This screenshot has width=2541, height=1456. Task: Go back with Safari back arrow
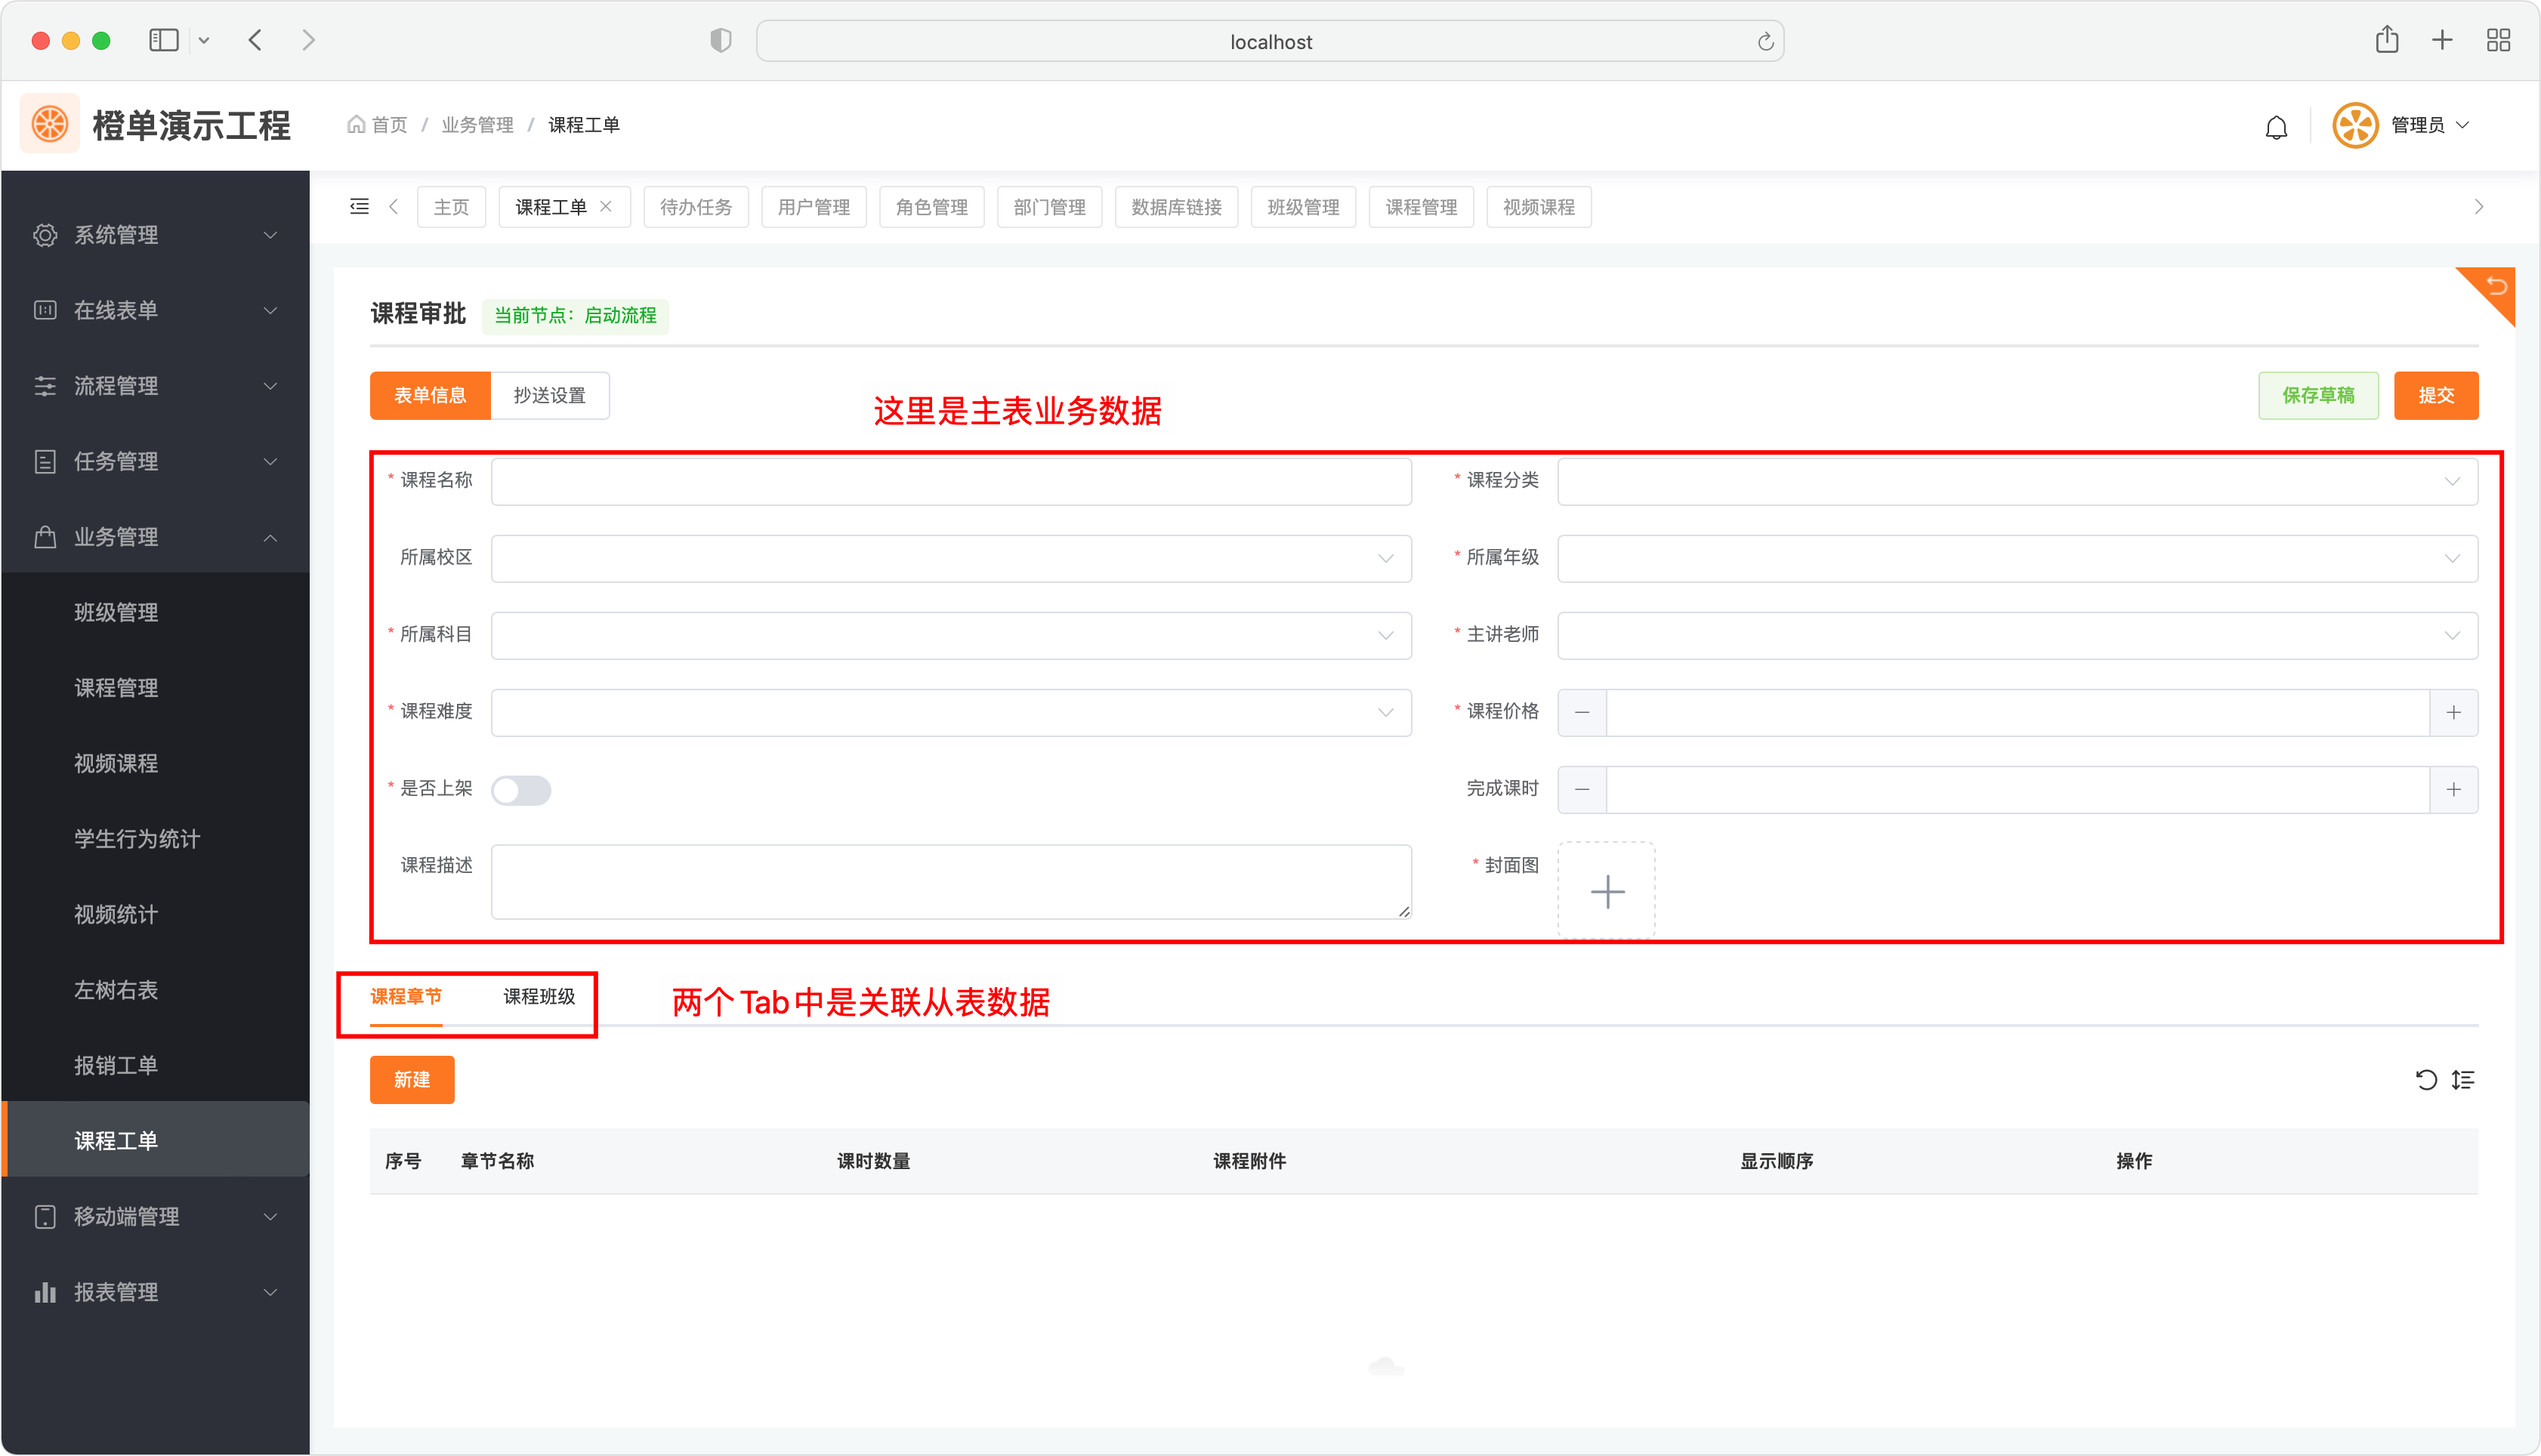point(255,40)
